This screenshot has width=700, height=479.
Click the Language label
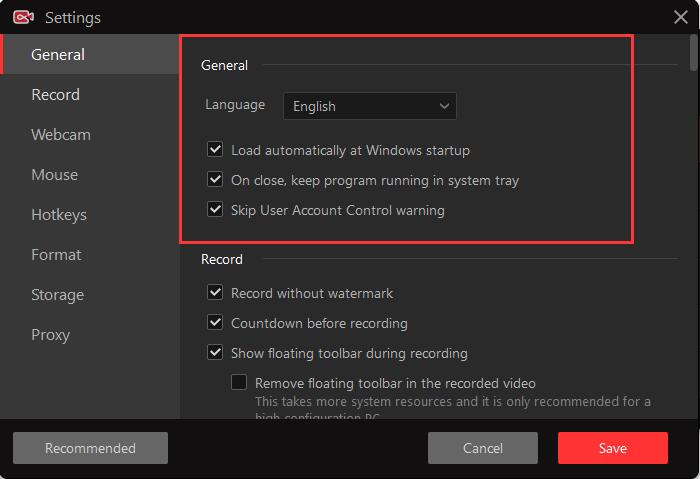point(235,105)
